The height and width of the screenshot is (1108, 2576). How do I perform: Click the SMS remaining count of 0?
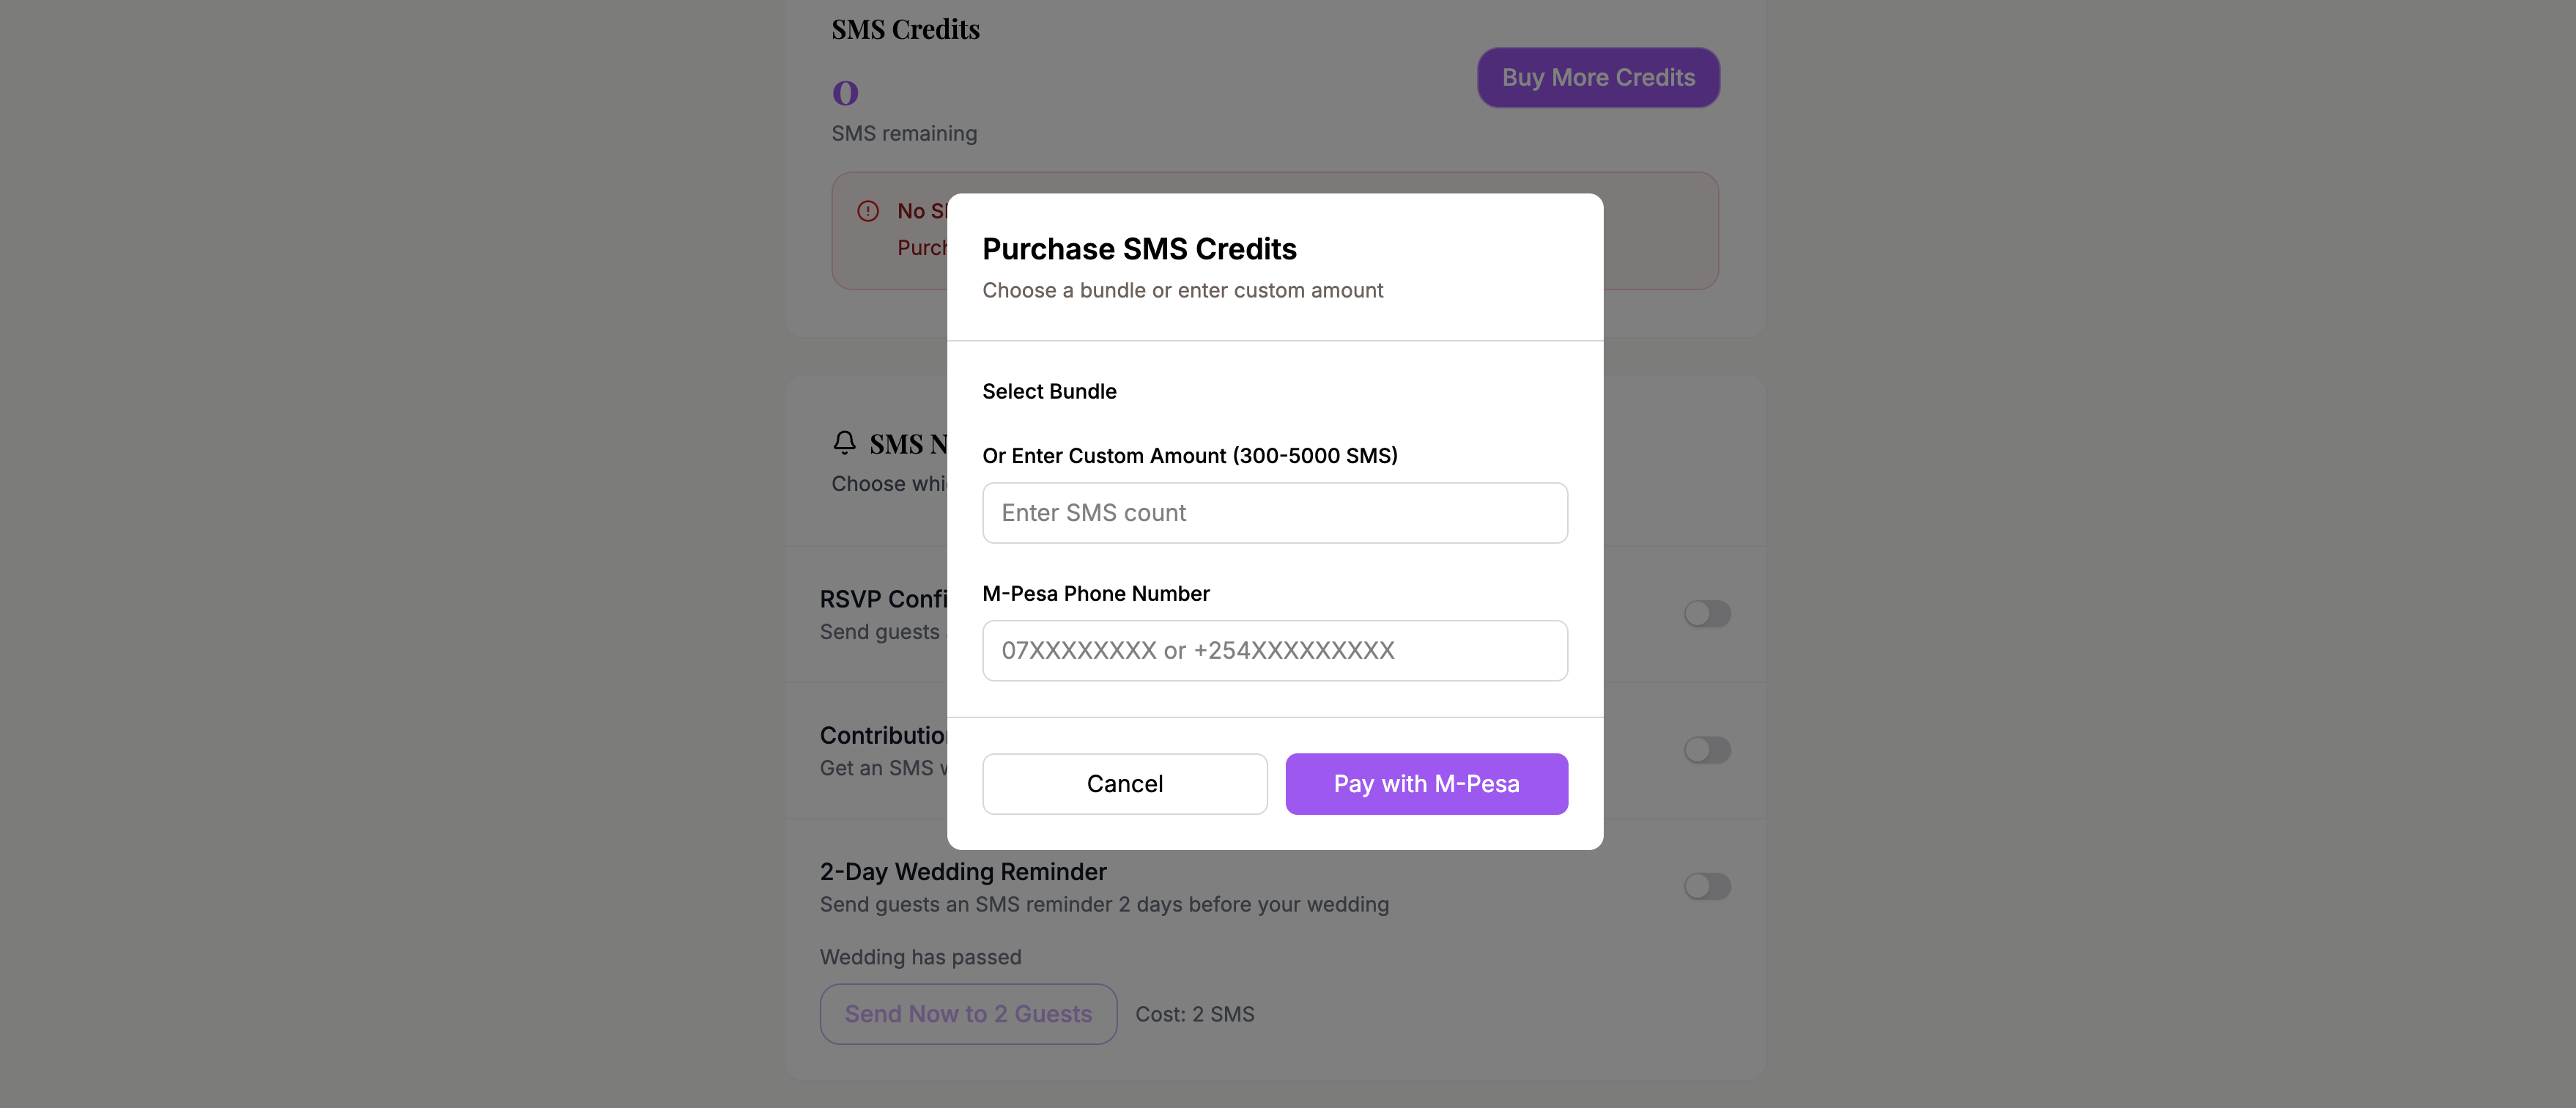point(845,92)
